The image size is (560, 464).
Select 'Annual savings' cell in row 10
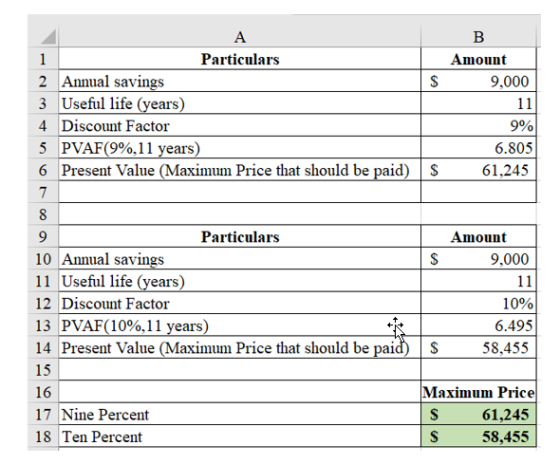coord(240,258)
